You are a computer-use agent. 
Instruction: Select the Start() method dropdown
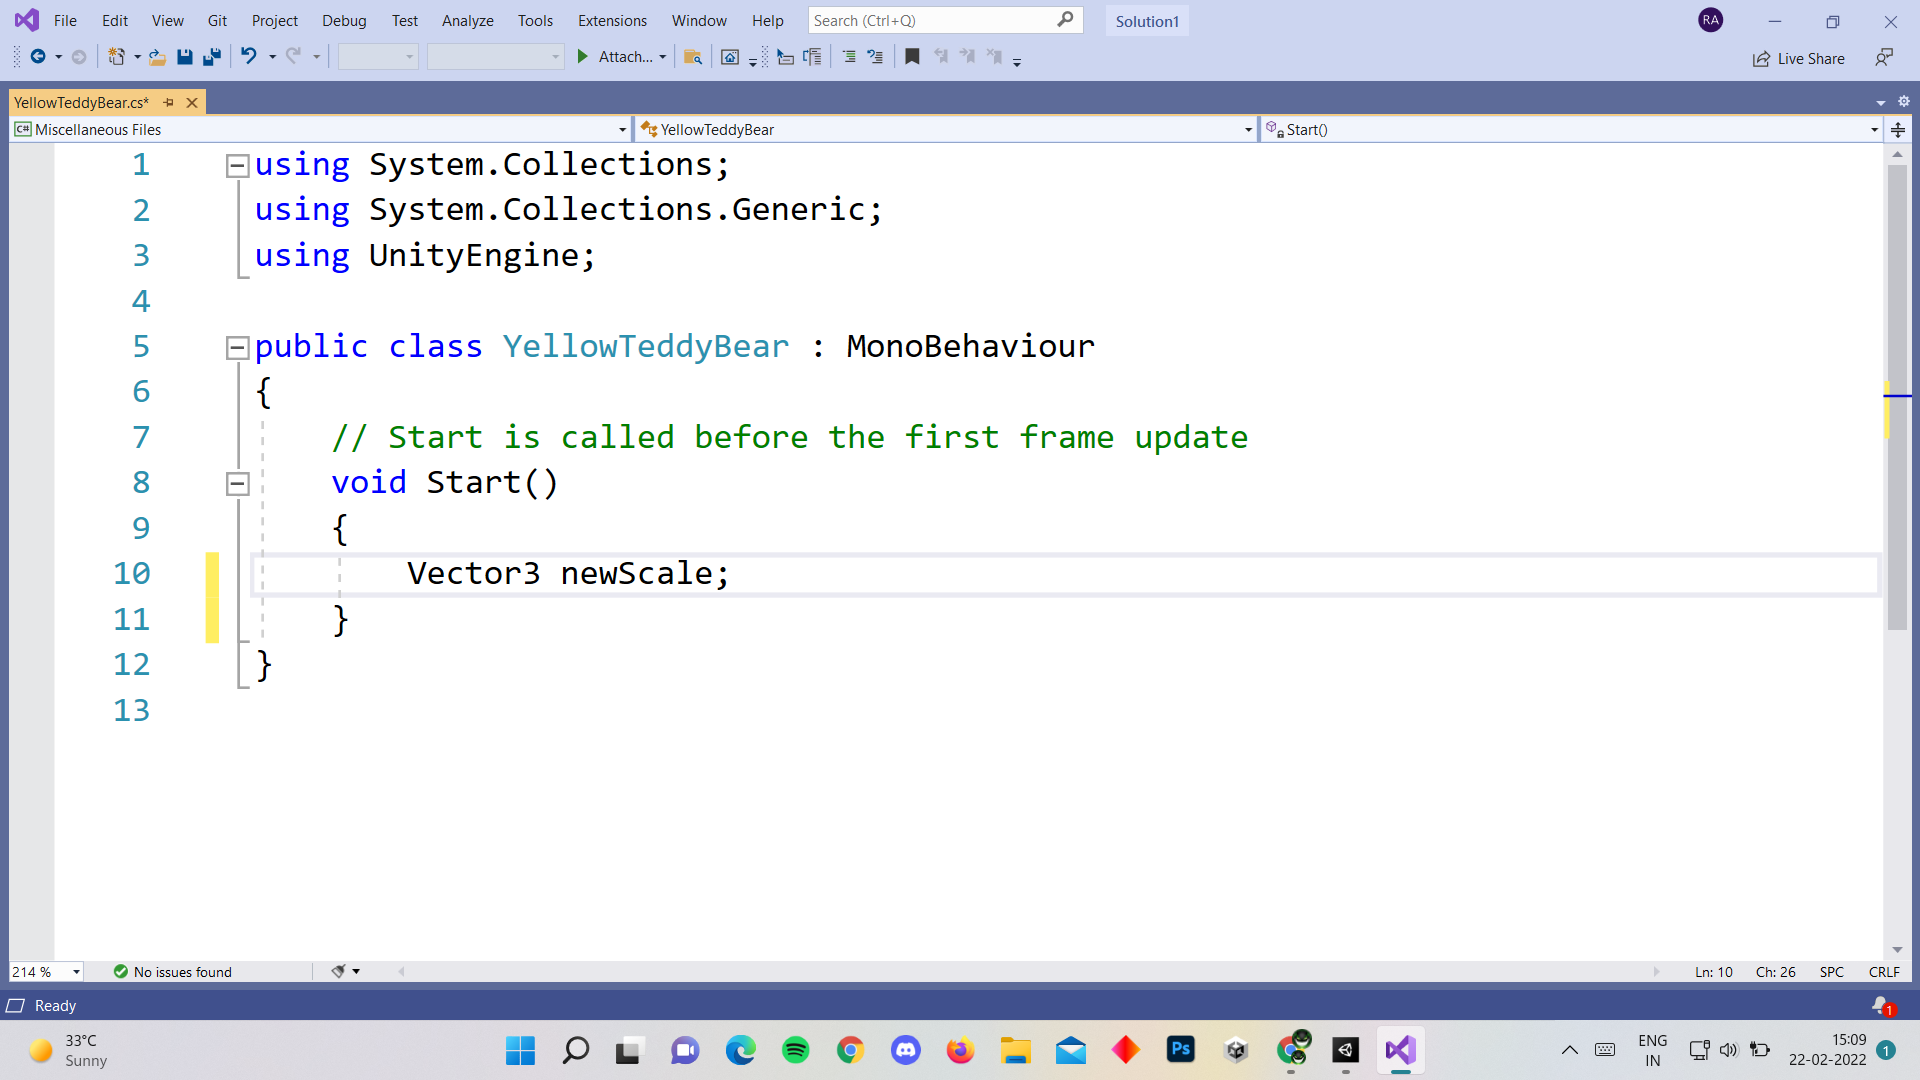click(1567, 129)
